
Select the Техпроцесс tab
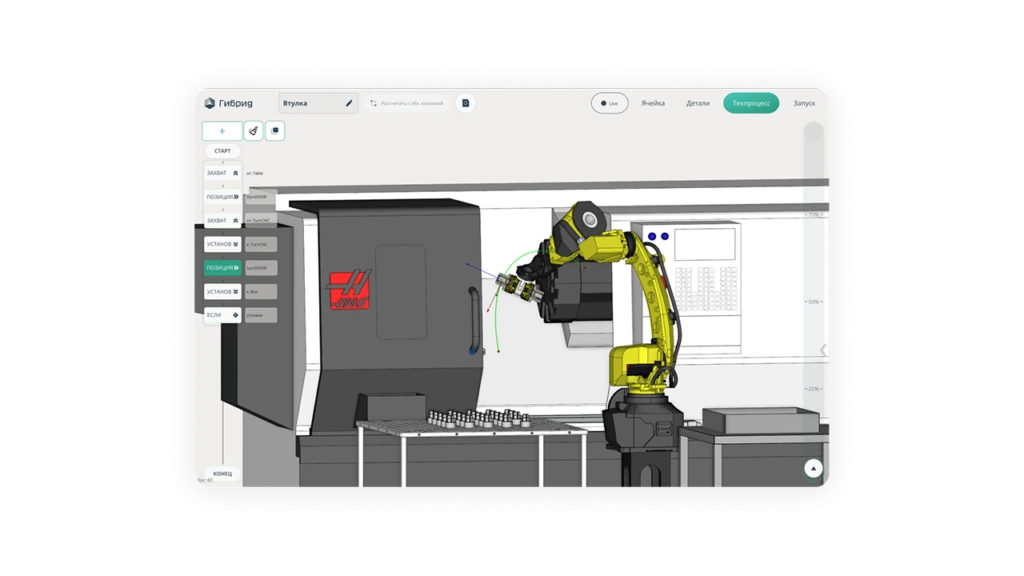751,103
